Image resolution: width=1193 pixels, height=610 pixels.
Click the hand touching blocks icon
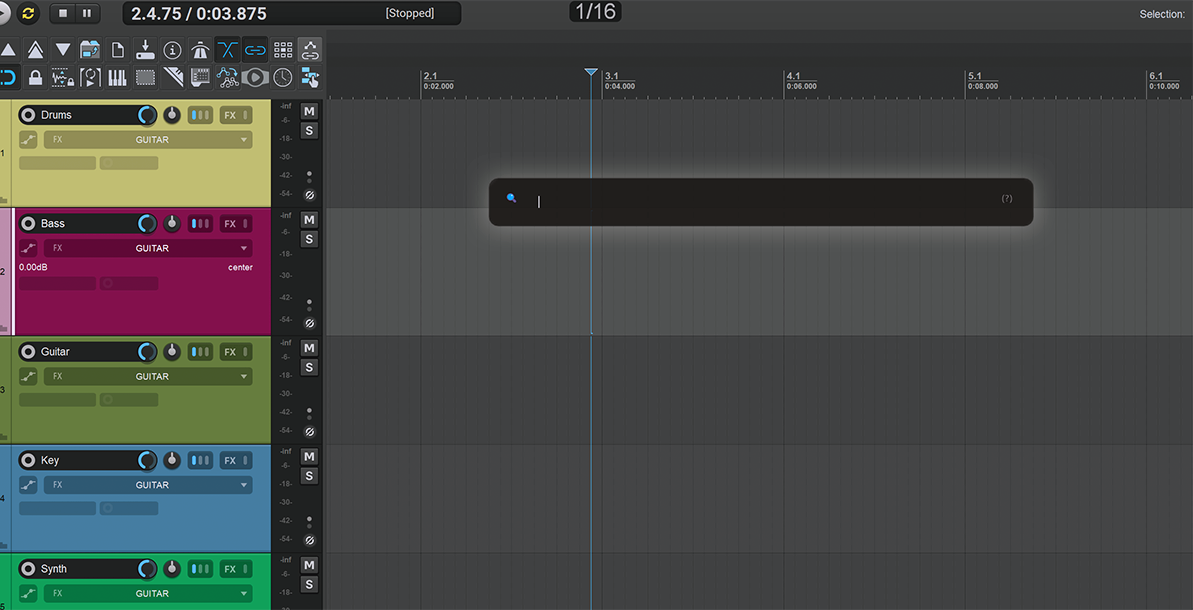pyautogui.click(x=310, y=77)
